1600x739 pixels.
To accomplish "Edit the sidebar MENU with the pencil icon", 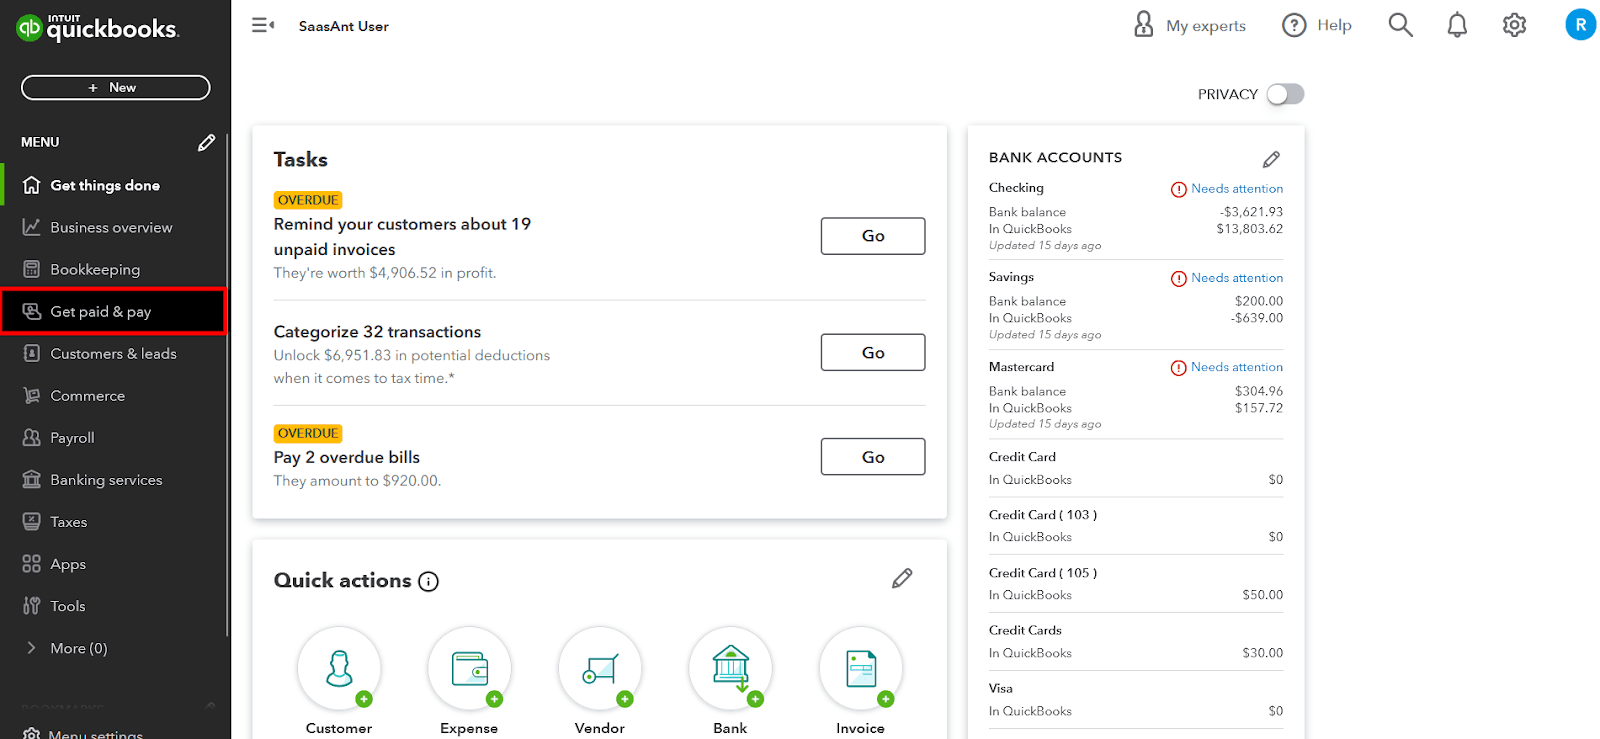I will click(x=206, y=143).
